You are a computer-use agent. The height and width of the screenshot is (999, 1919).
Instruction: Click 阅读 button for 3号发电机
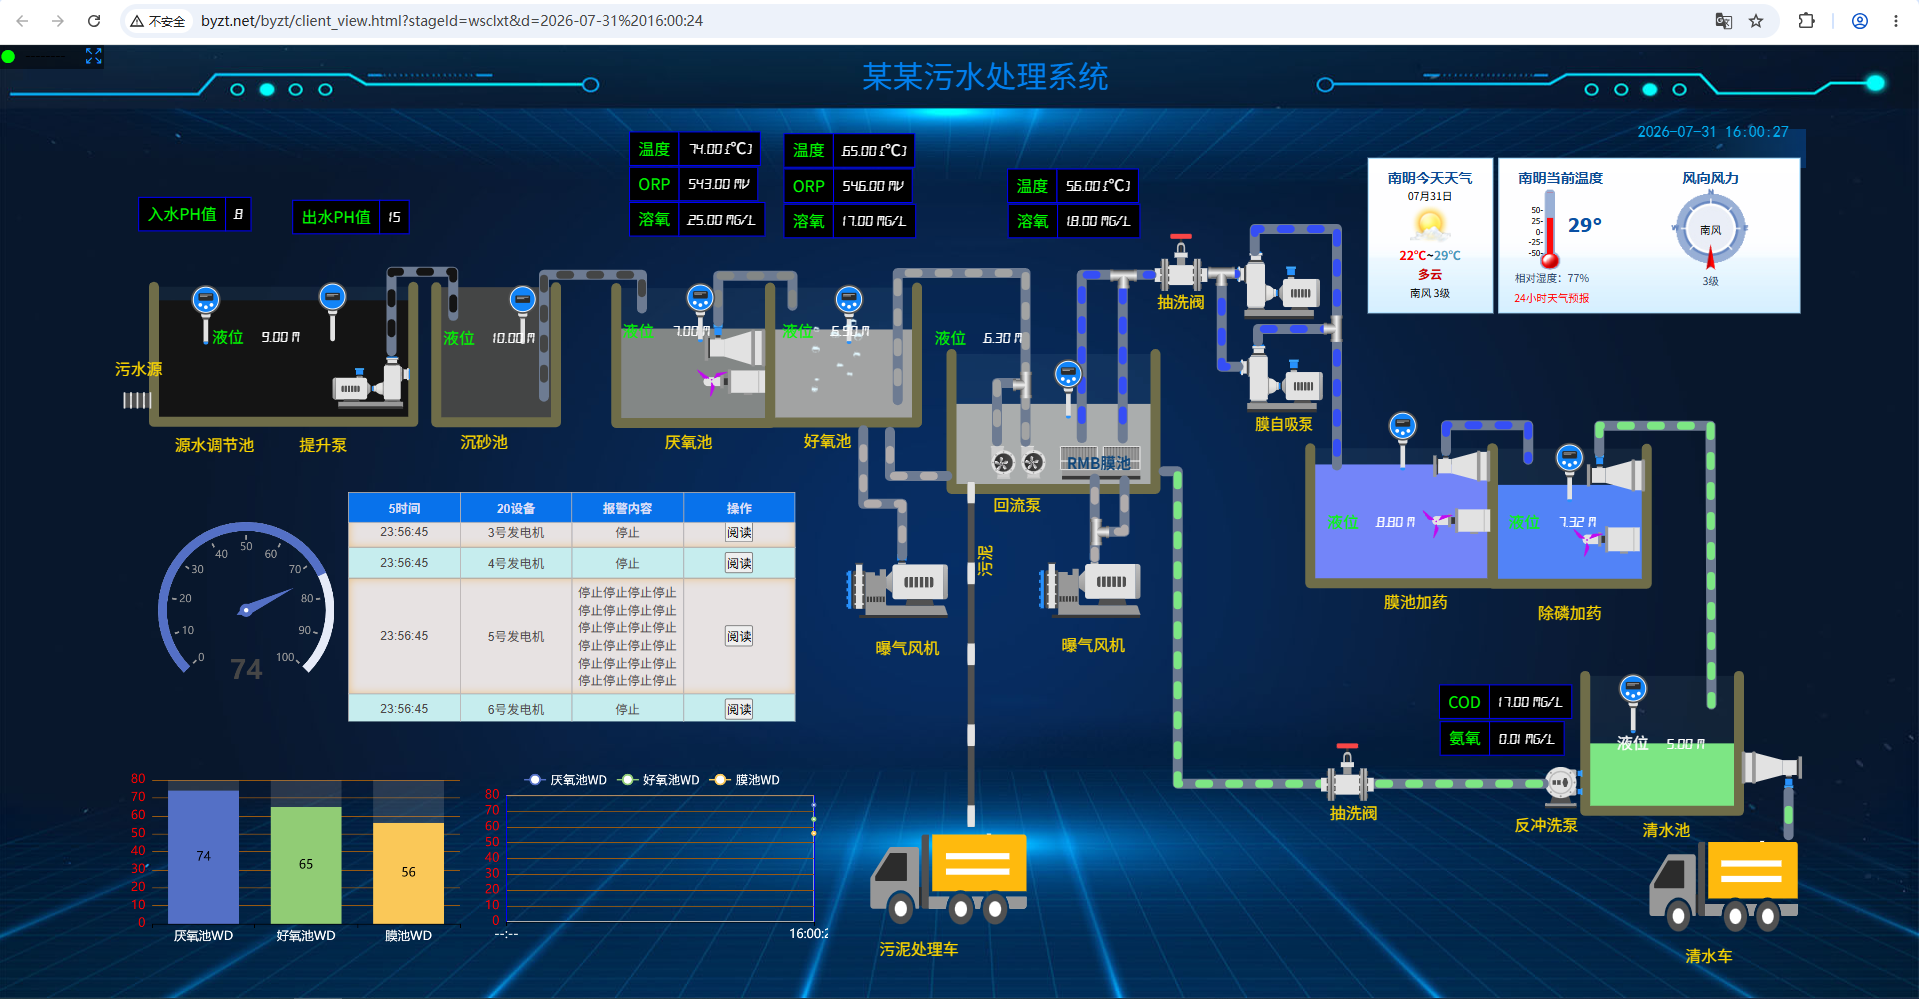(x=739, y=533)
